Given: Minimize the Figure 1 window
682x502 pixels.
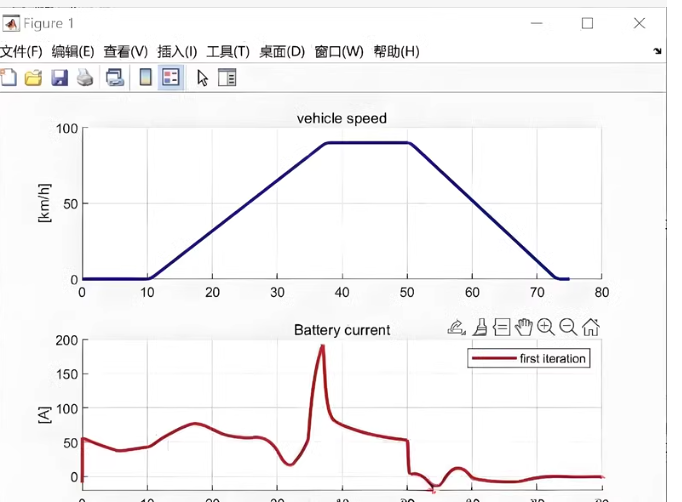Looking at the screenshot, I should coord(537,23).
